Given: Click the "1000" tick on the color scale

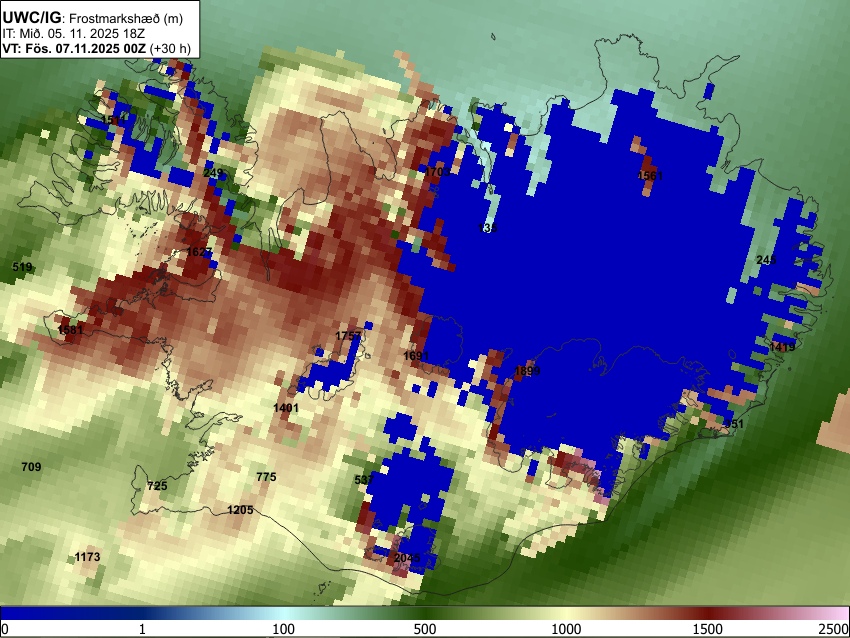Looking at the screenshot, I should coord(566,629).
